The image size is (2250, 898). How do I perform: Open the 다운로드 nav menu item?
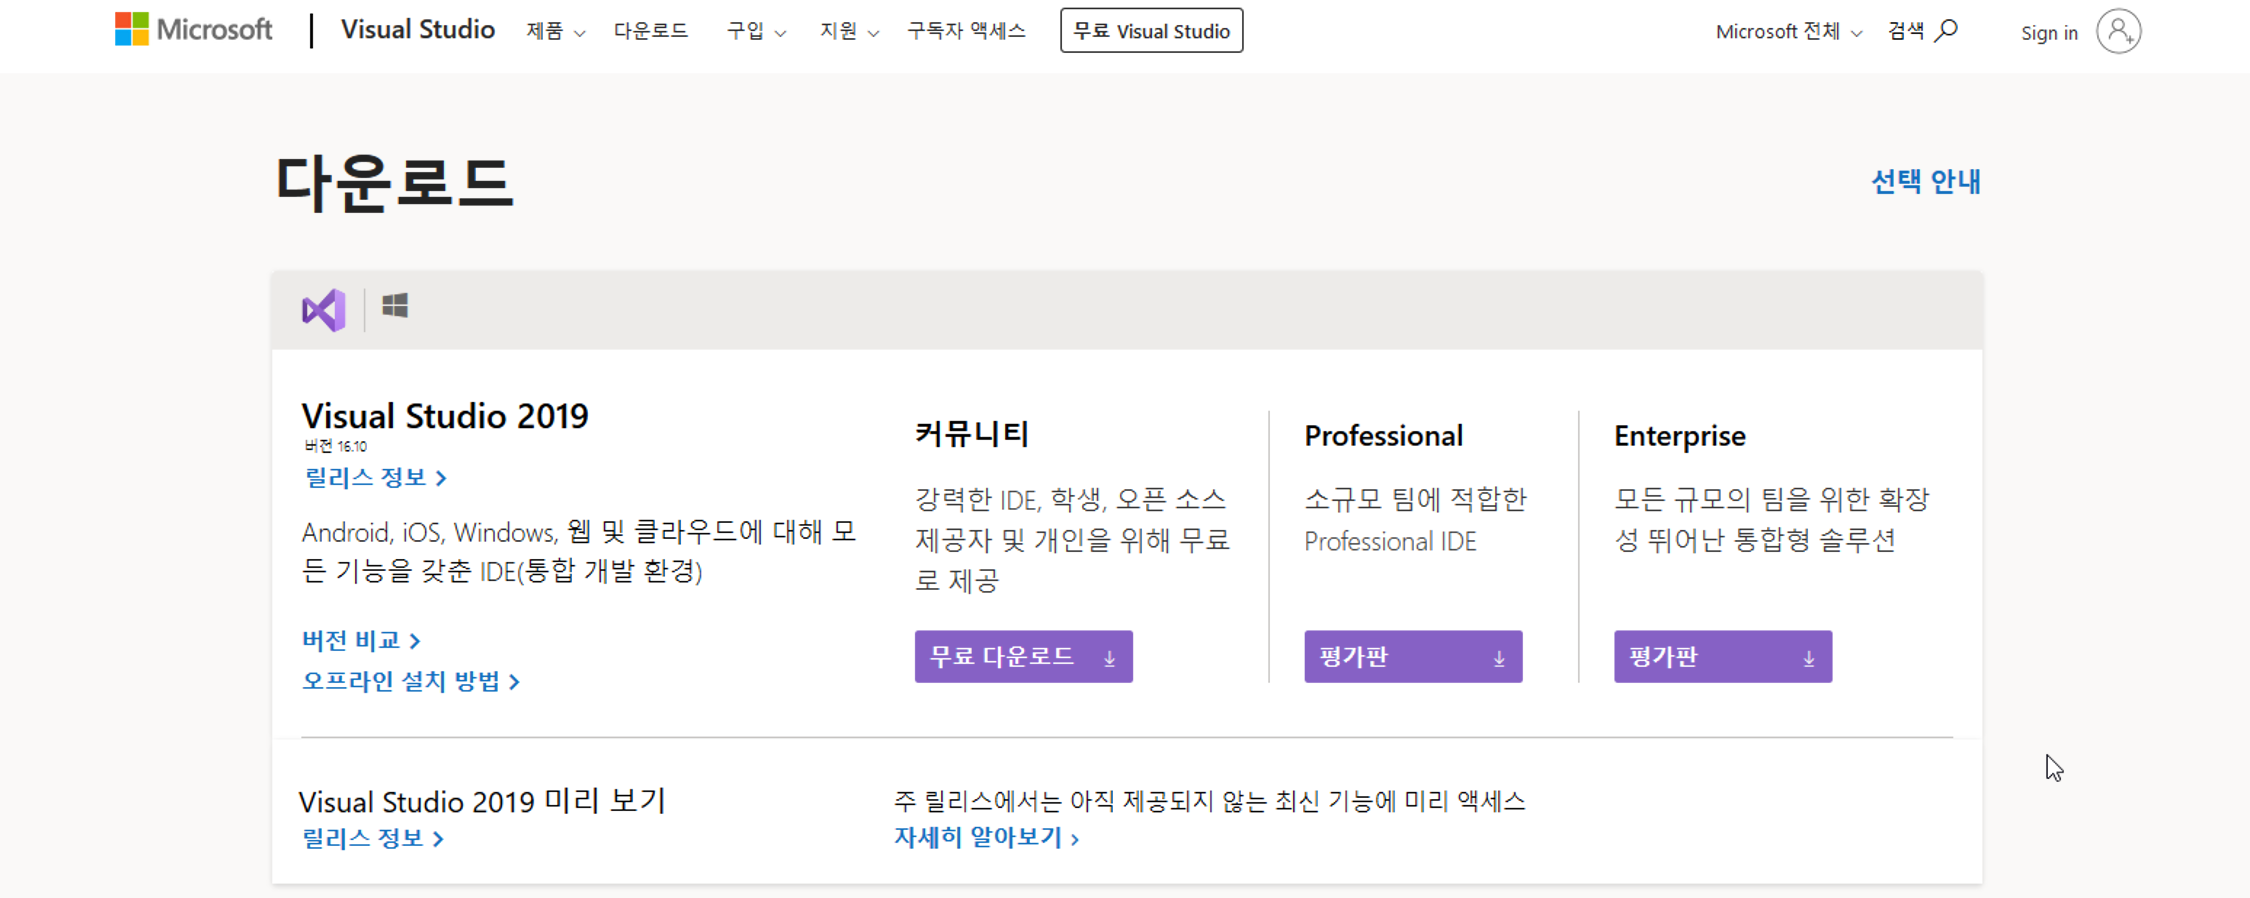coord(651,31)
